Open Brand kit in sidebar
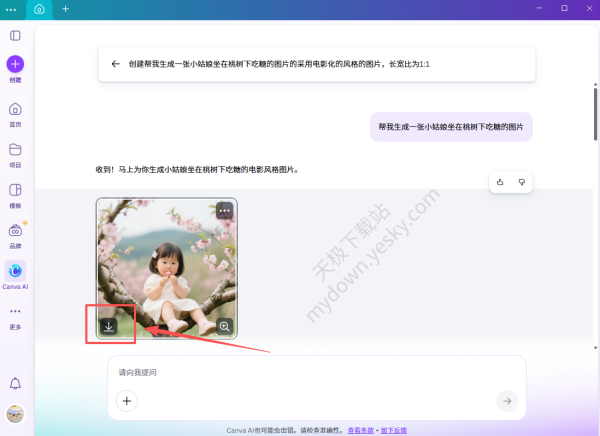The image size is (600, 436). tap(15, 232)
